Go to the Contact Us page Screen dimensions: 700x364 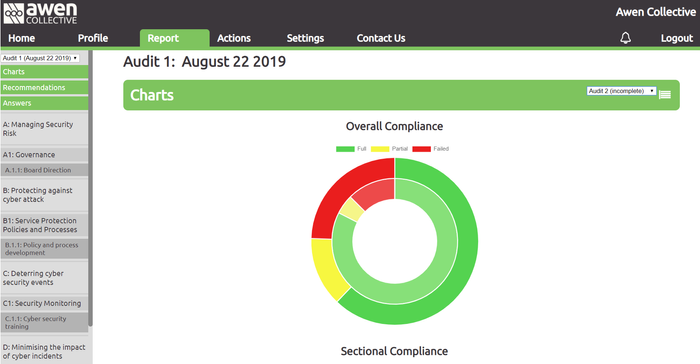coord(381,38)
